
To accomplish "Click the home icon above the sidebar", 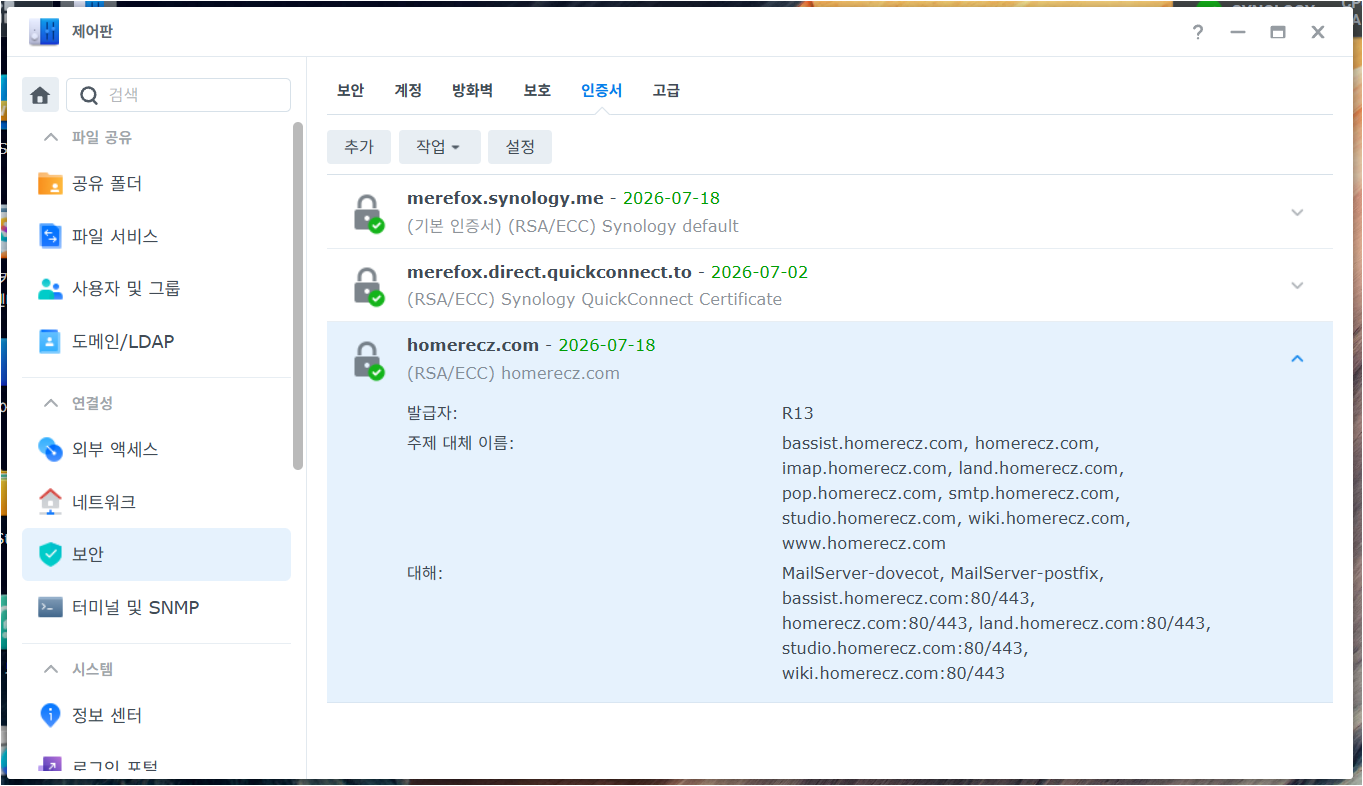I will (40, 93).
